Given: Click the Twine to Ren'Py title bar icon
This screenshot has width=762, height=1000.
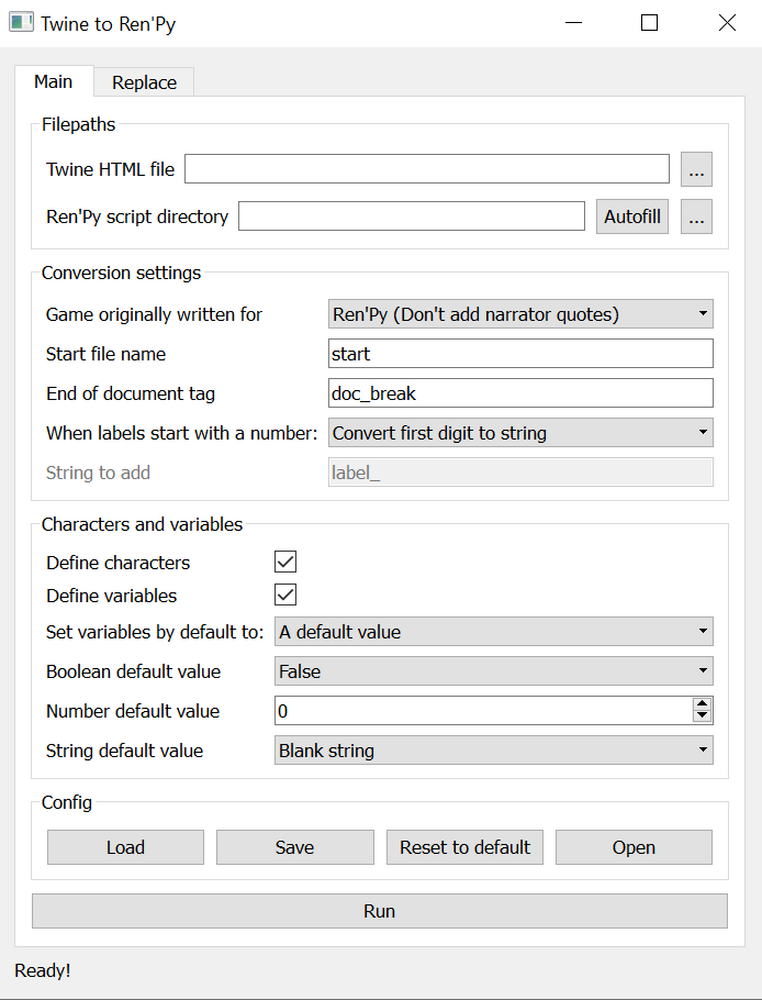Looking at the screenshot, I should 21,21.
